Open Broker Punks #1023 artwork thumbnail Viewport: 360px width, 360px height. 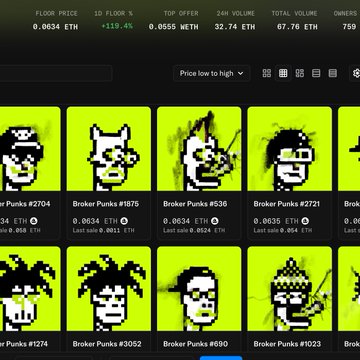pos(290,289)
